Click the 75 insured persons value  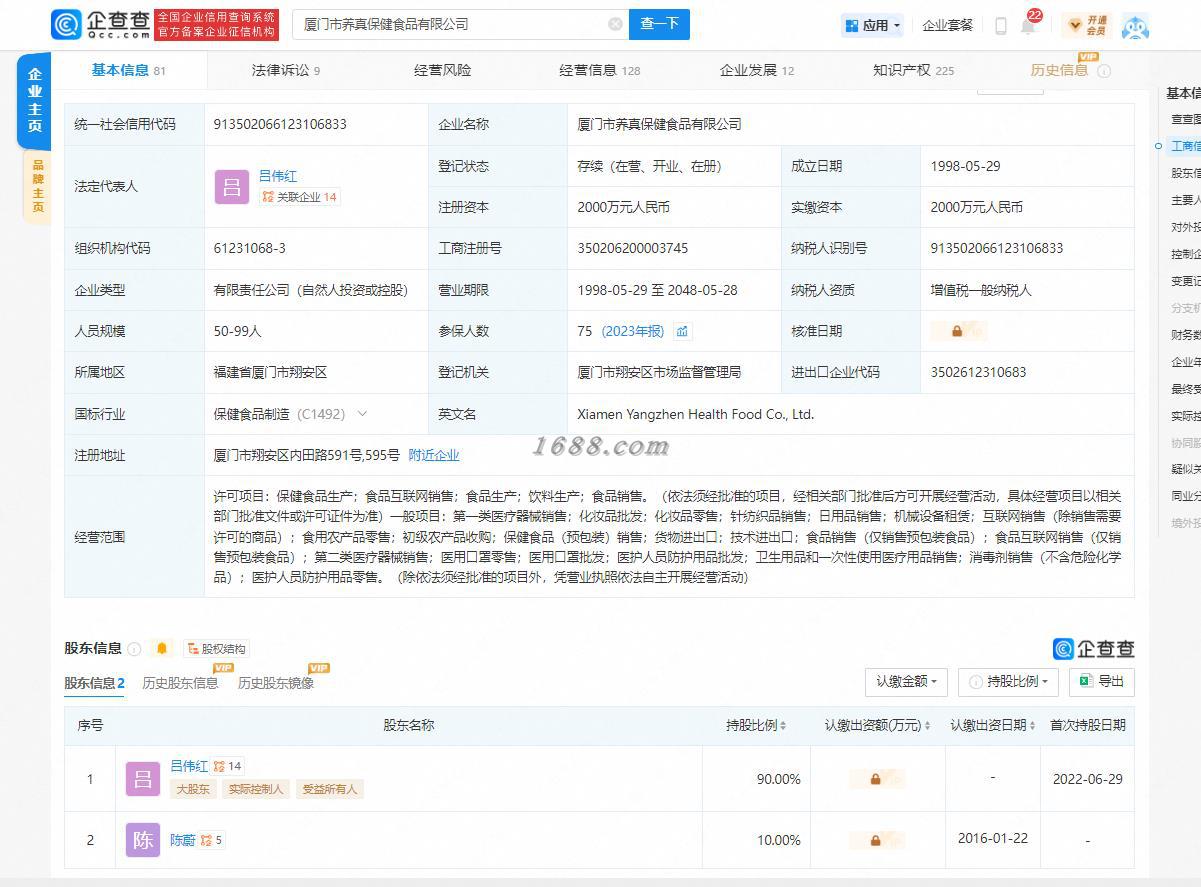coord(585,331)
